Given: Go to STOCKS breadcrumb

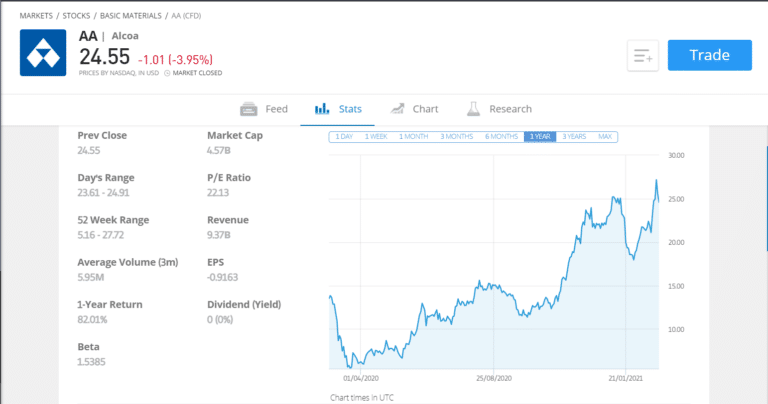Looking at the screenshot, I should 76,16.
